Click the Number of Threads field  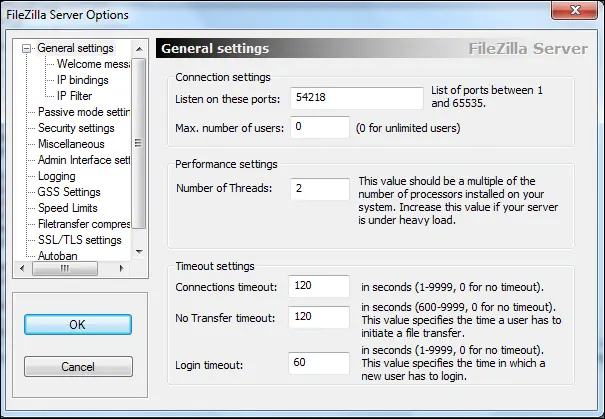pyautogui.click(x=320, y=189)
